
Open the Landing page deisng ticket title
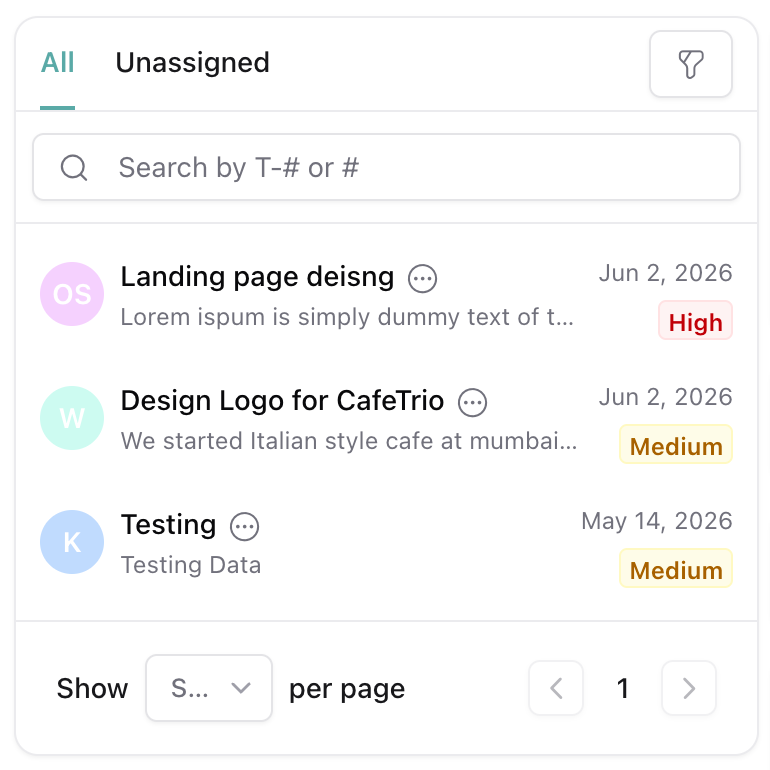point(257,277)
